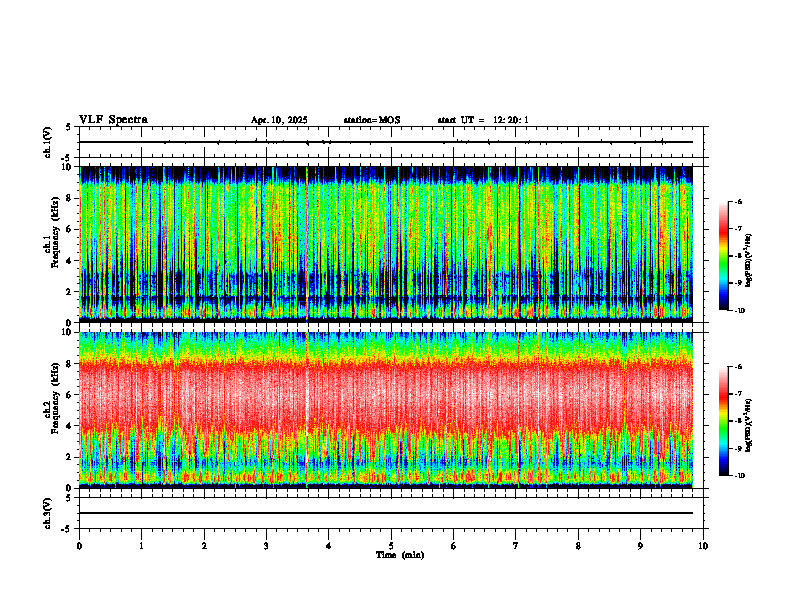This screenshot has height=612, width=792.
Task: Click the ch.3(V) waveform axis label
Action: coord(48,513)
